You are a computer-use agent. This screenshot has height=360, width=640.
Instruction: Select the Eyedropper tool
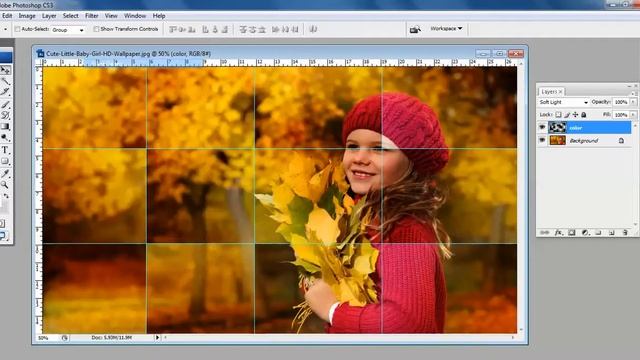[x=5, y=174]
